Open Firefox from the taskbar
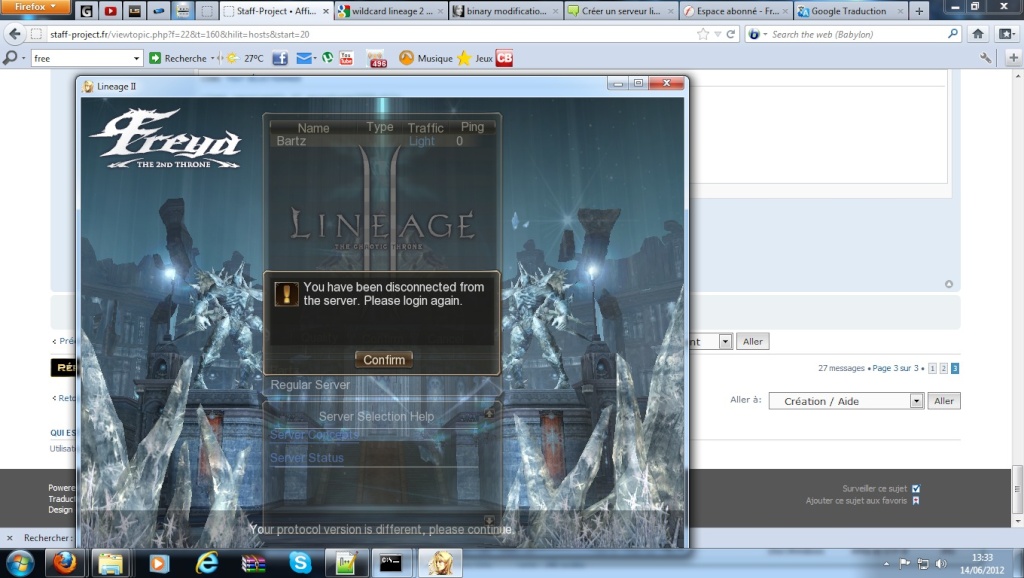1024x578 pixels. [65, 563]
